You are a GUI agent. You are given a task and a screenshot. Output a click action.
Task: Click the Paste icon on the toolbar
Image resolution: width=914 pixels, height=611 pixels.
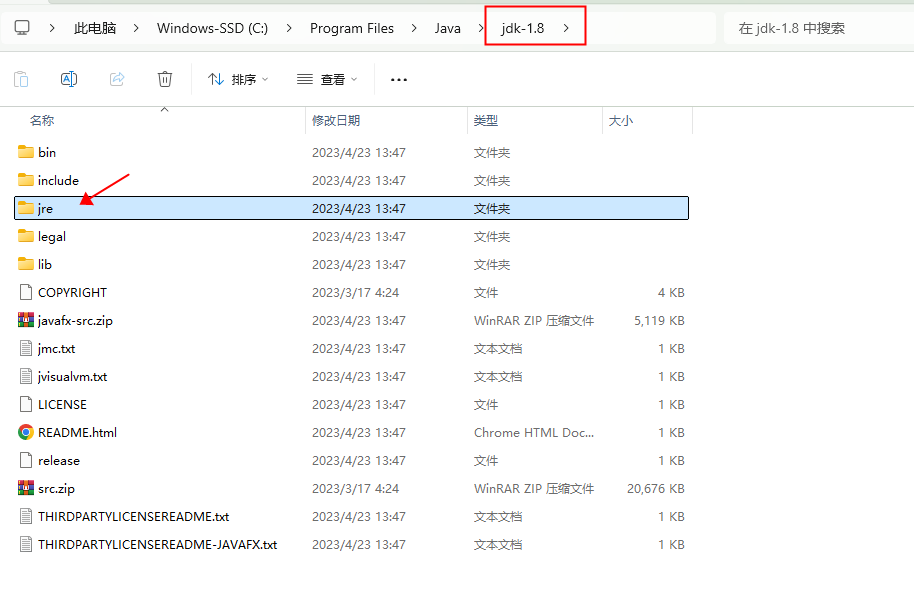[x=20, y=78]
